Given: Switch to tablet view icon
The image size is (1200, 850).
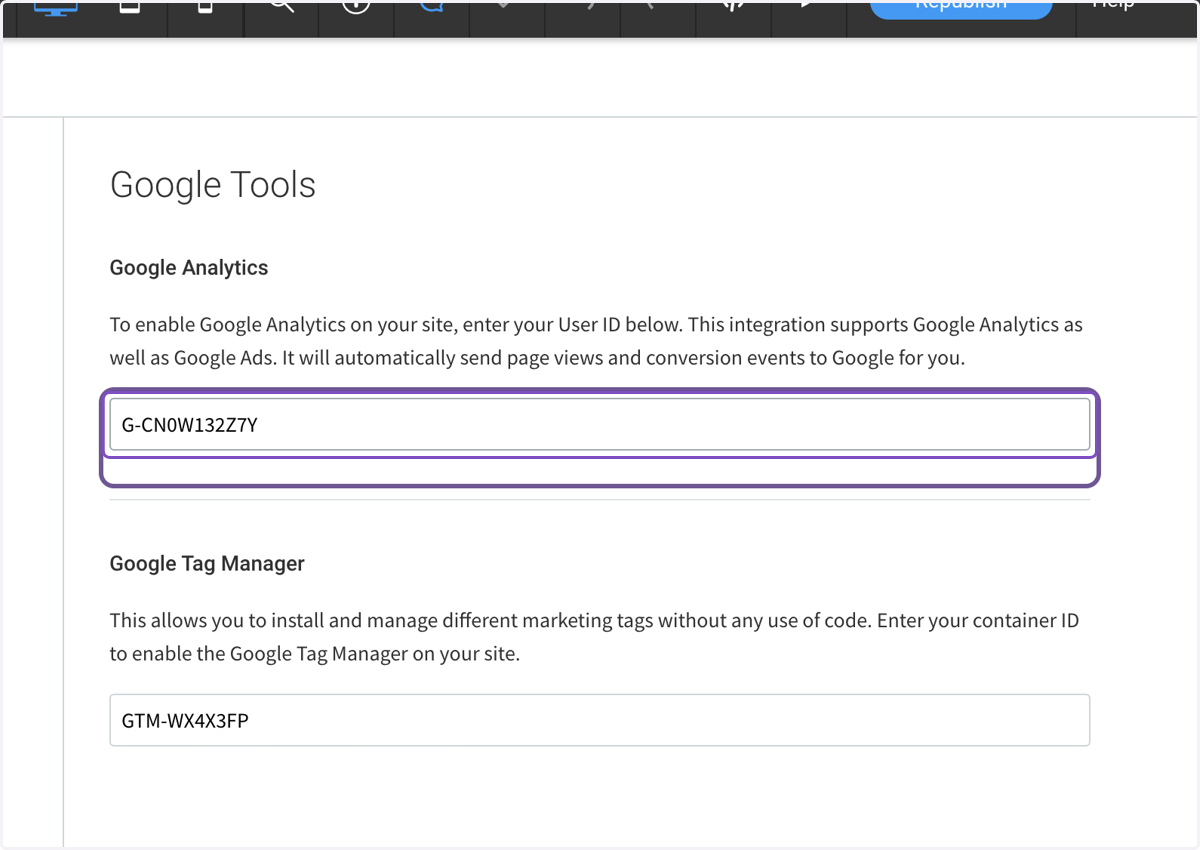Looking at the screenshot, I should 130,6.
